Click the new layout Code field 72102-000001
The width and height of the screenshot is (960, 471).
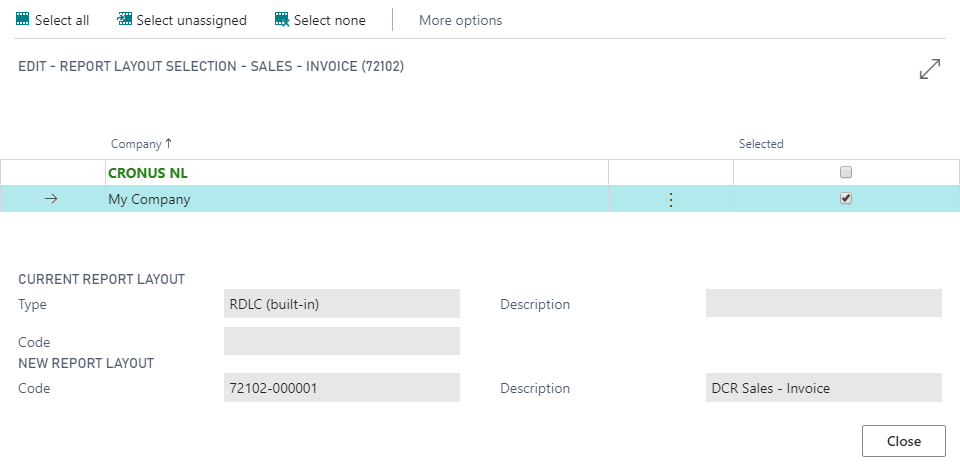click(341, 388)
